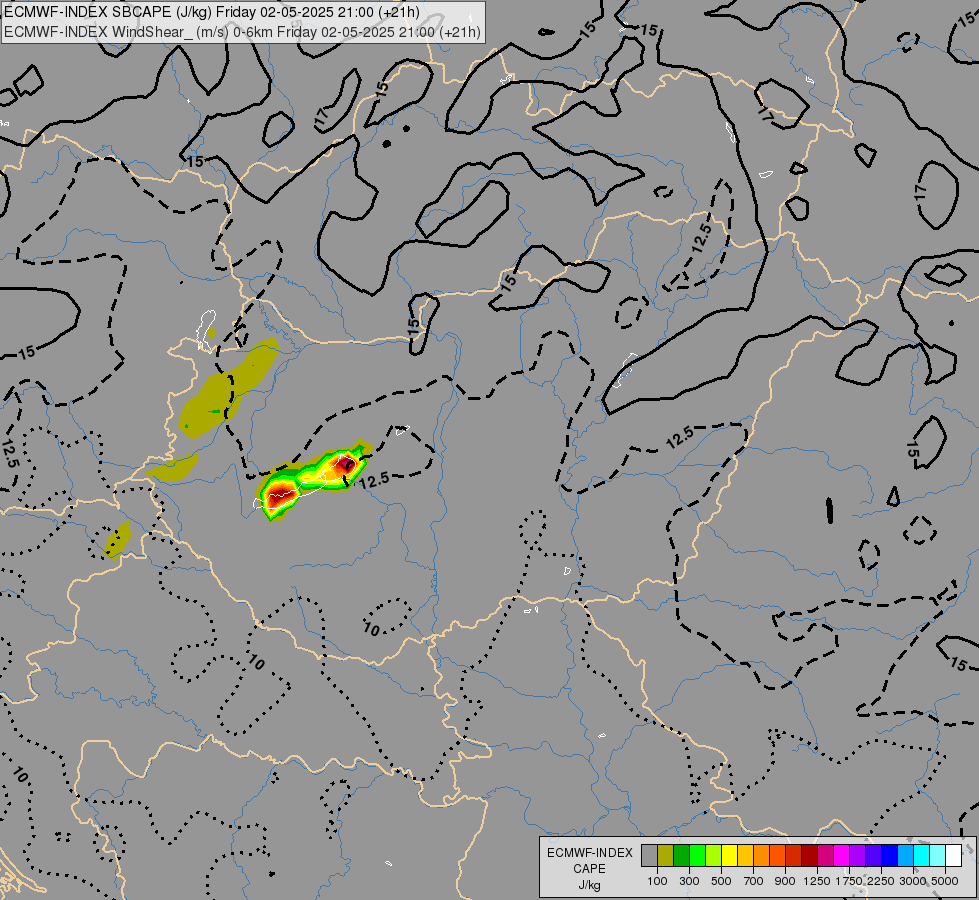Click the legend value 700
979x900 pixels.
coord(754,881)
